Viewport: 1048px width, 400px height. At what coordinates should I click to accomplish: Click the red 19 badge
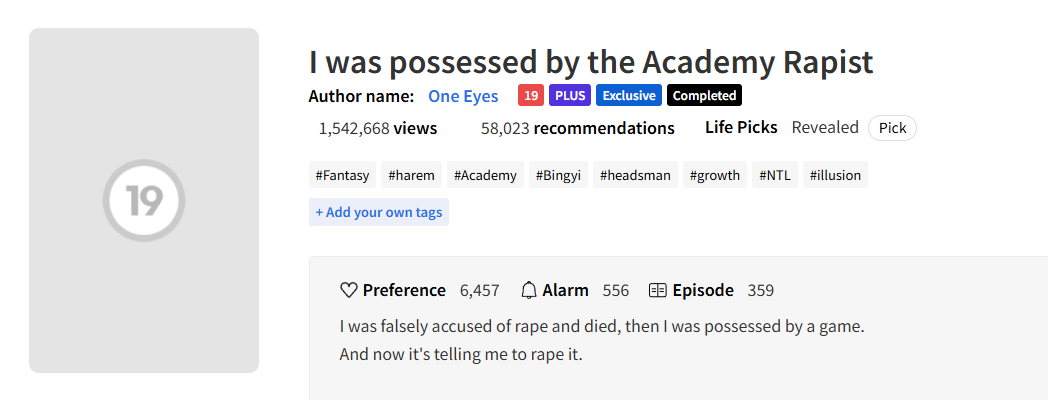click(x=531, y=96)
